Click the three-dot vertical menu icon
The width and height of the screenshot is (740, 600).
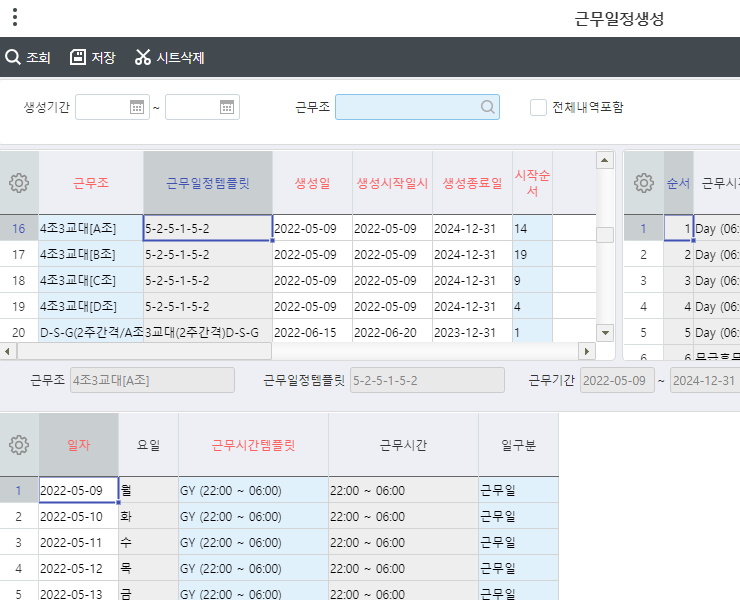click(x=14, y=17)
